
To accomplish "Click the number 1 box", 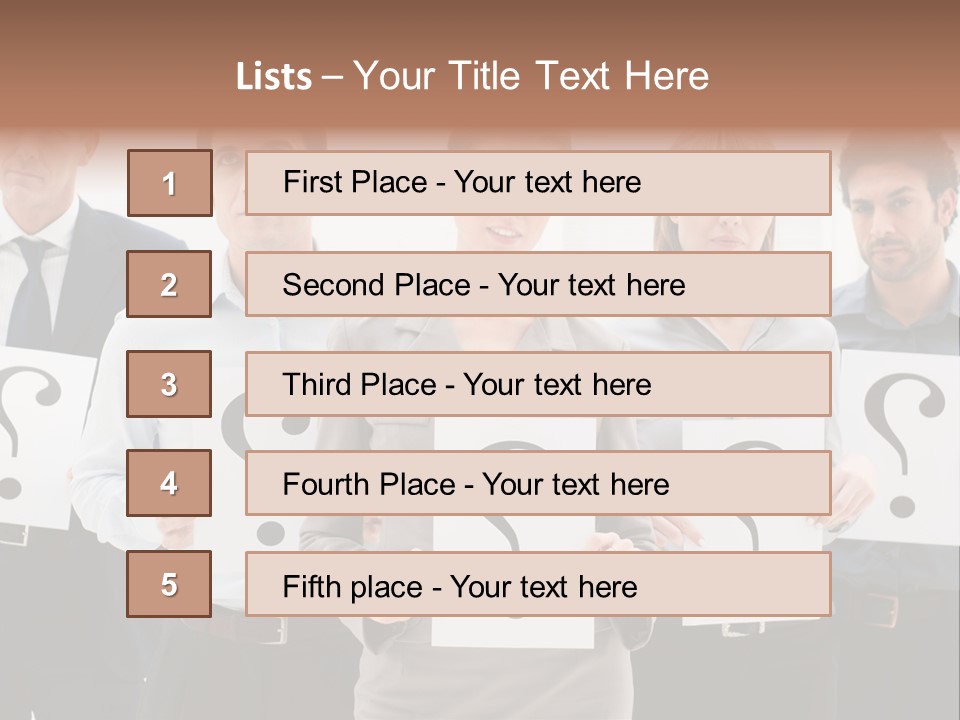I will point(169,183).
